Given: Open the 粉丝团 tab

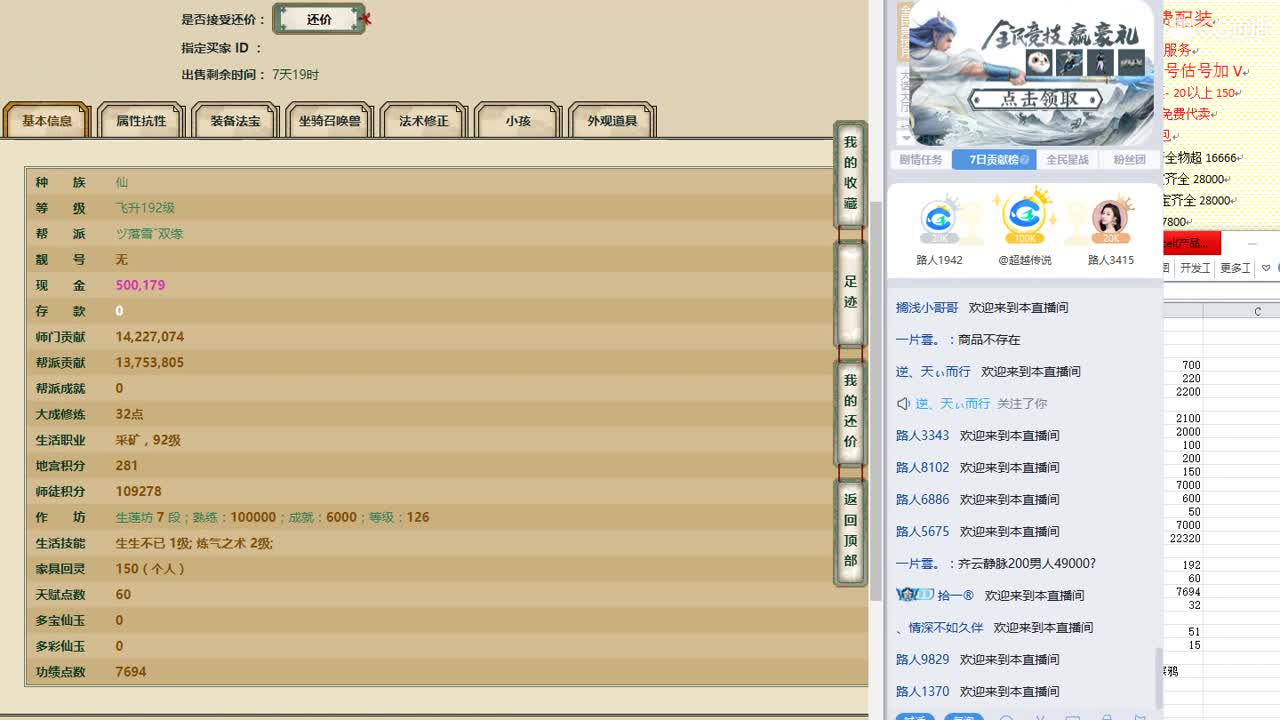Looking at the screenshot, I should coord(1129,160).
